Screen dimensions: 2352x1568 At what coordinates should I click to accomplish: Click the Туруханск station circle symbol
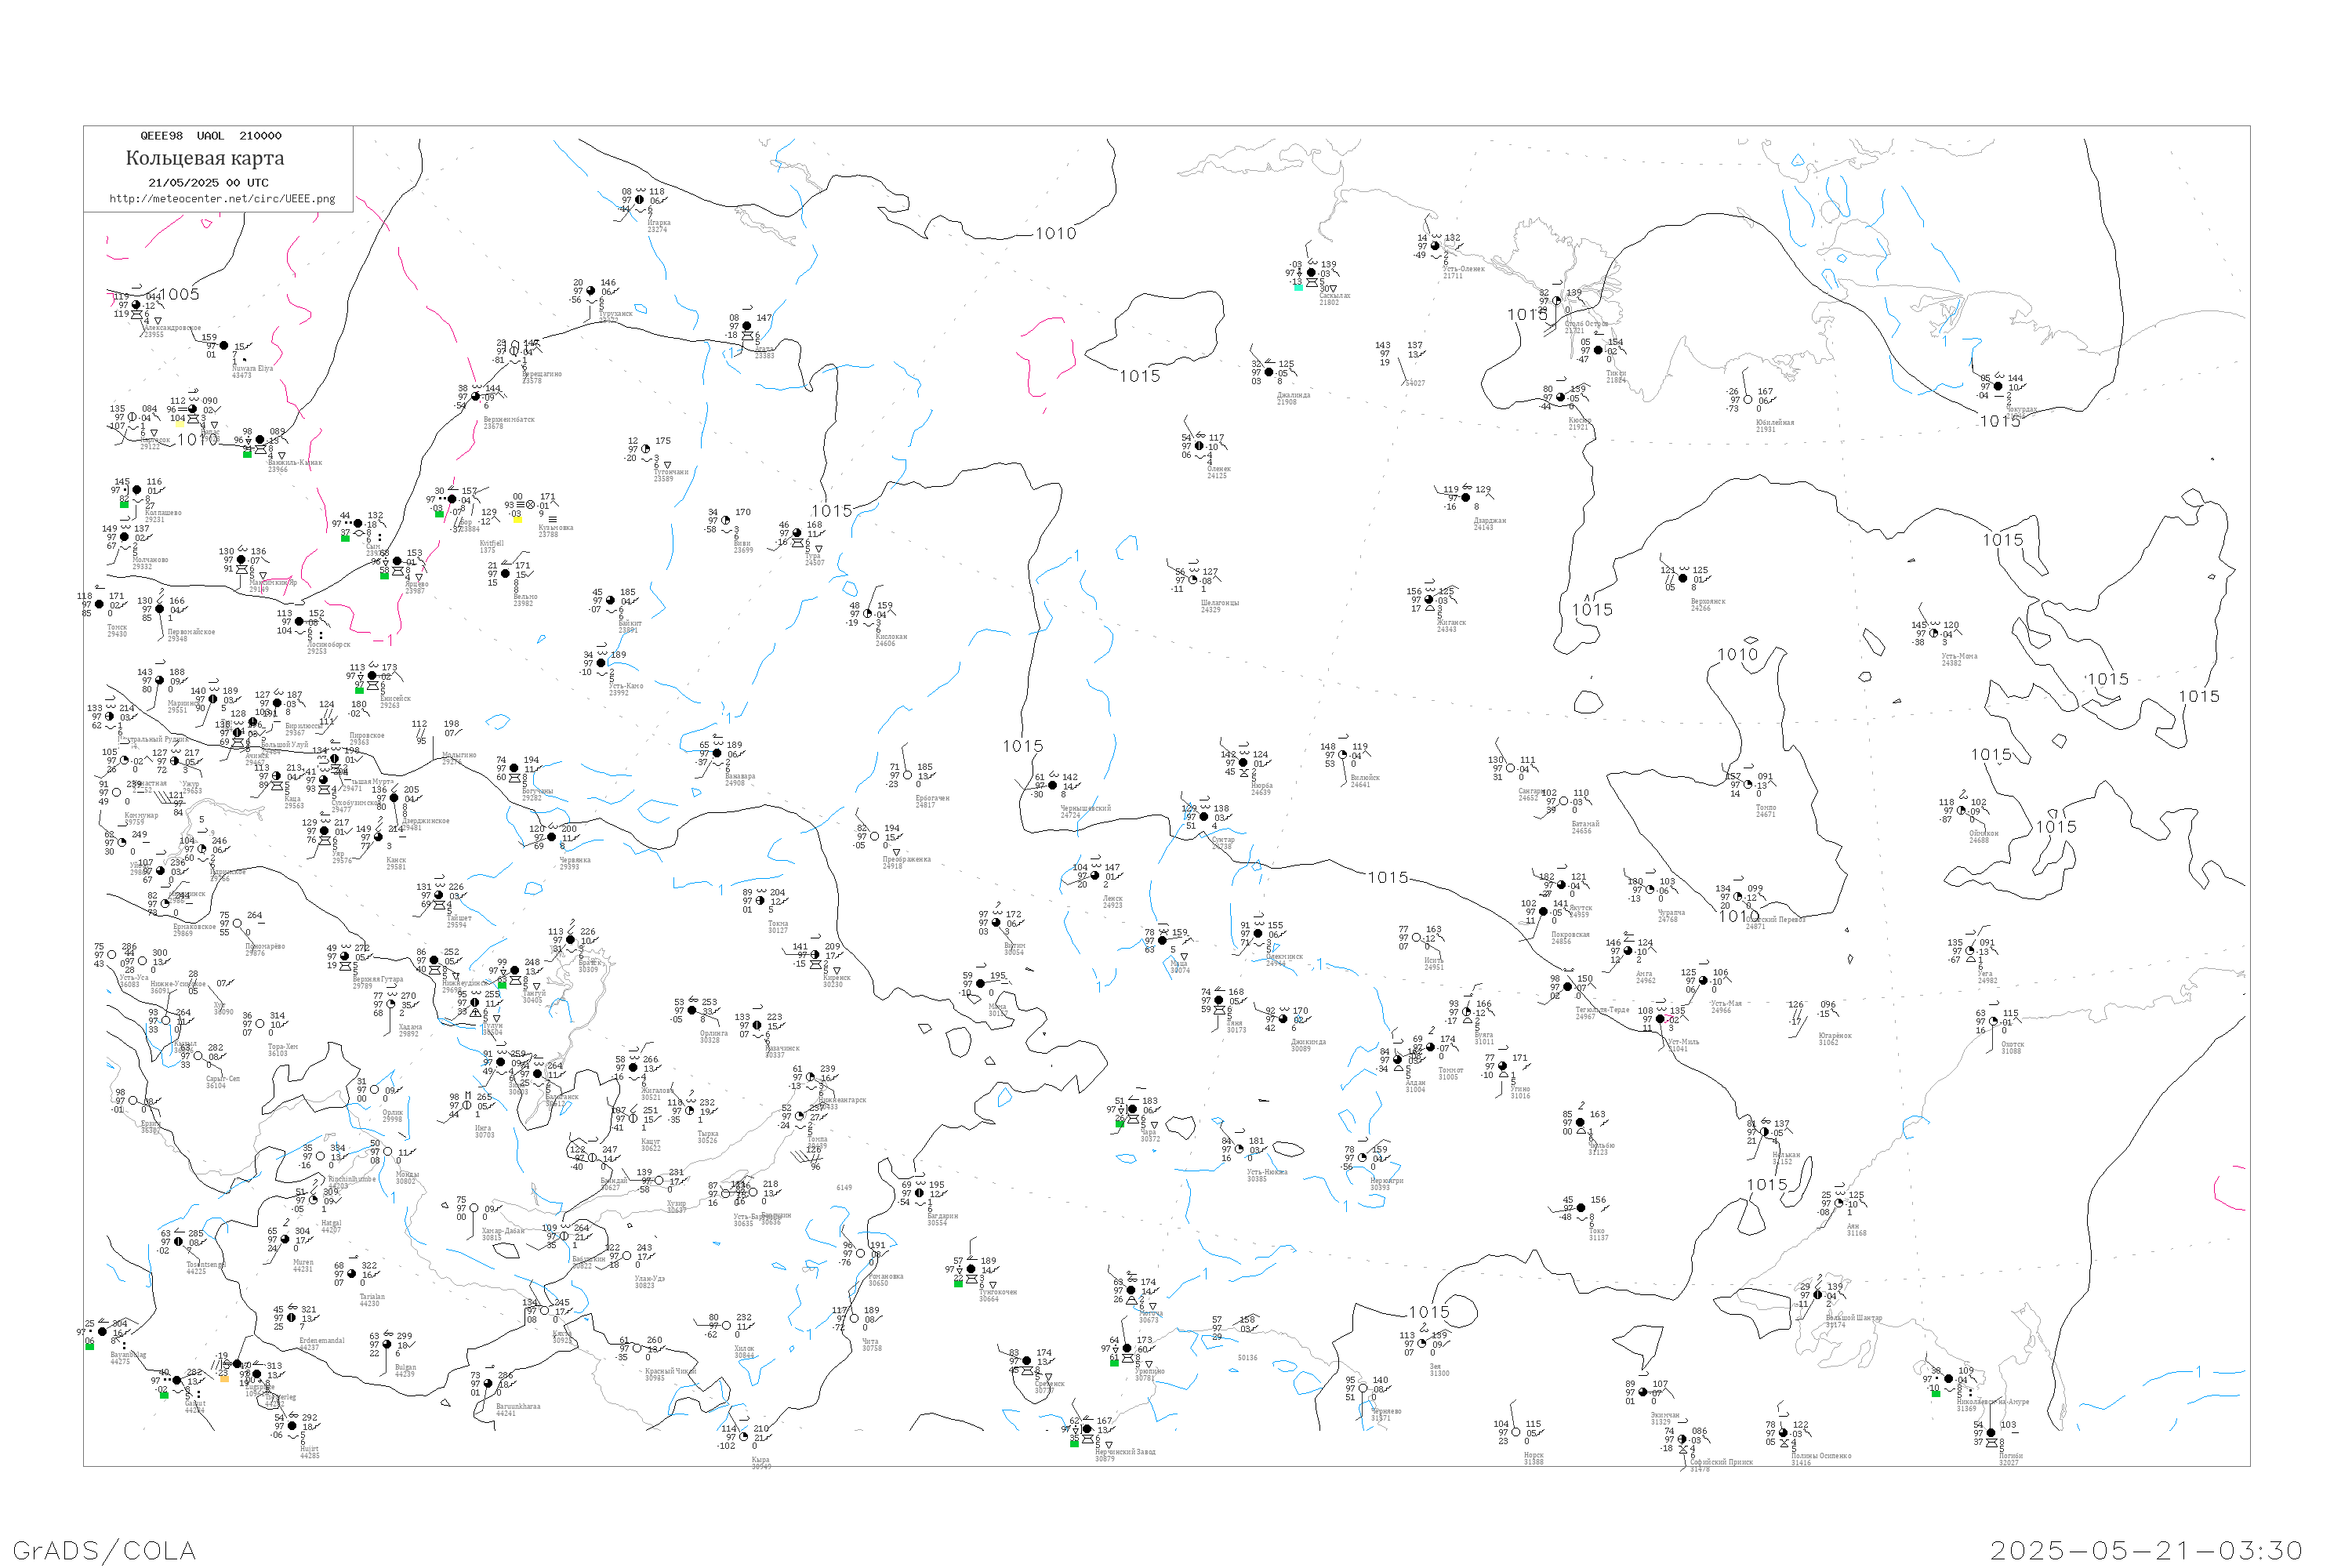click(591, 291)
